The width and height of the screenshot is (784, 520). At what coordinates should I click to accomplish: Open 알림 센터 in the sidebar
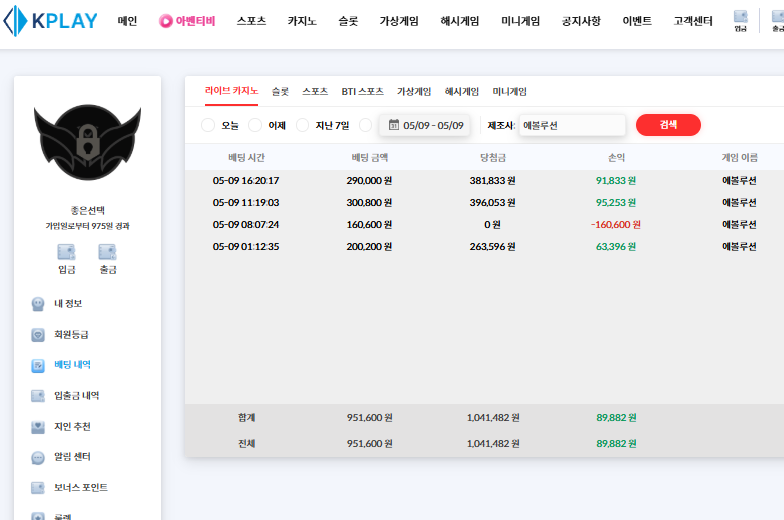tap(72, 457)
